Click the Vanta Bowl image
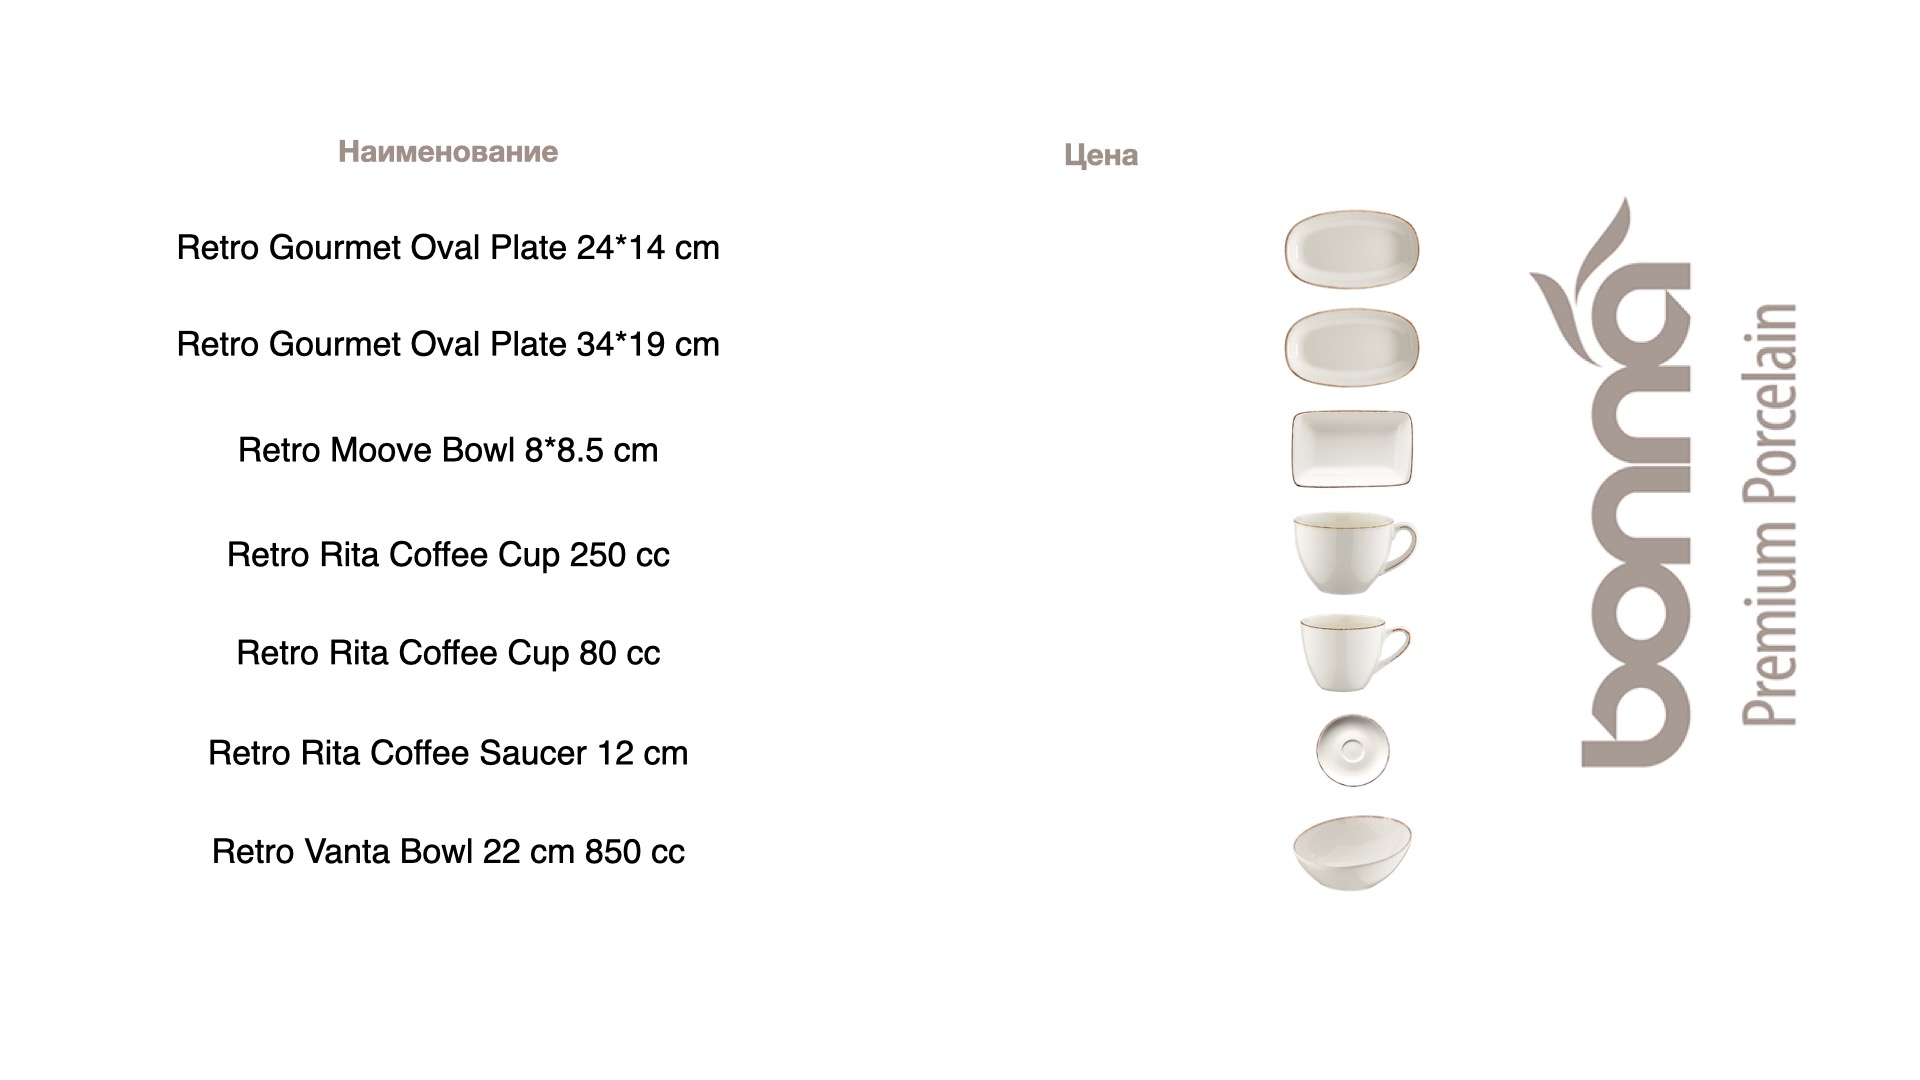This screenshot has height=1080, width=1920. 1352,852
